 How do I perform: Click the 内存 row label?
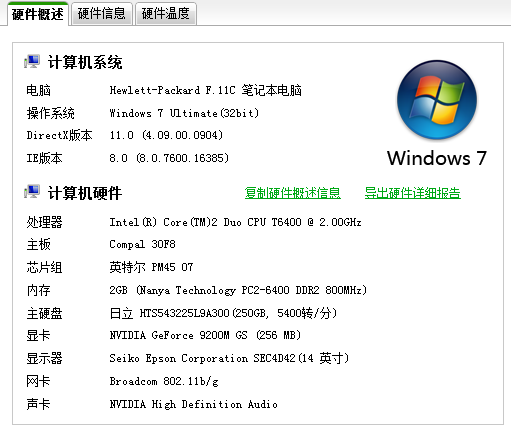point(39,290)
